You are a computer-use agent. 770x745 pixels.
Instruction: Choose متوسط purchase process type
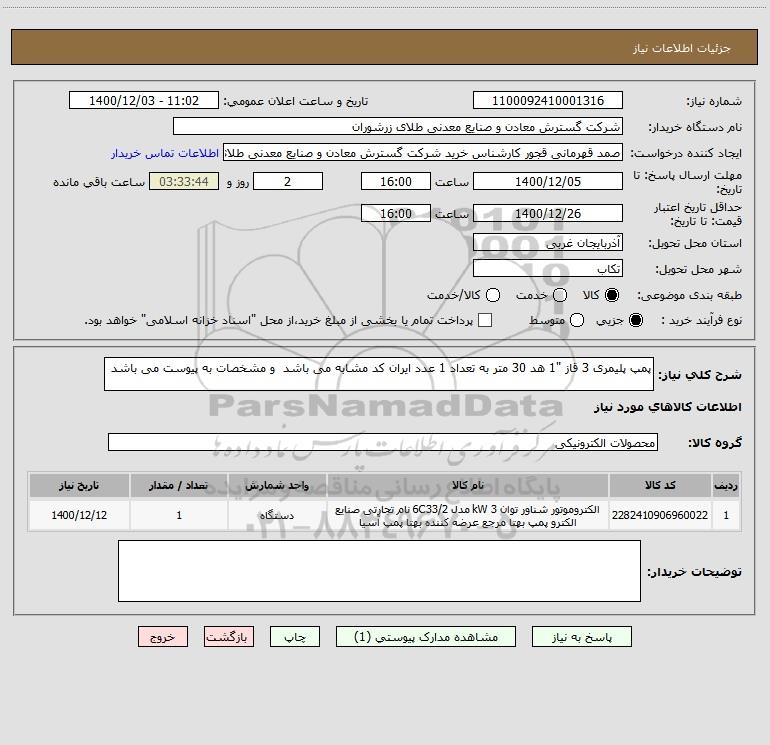[x=577, y=320]
